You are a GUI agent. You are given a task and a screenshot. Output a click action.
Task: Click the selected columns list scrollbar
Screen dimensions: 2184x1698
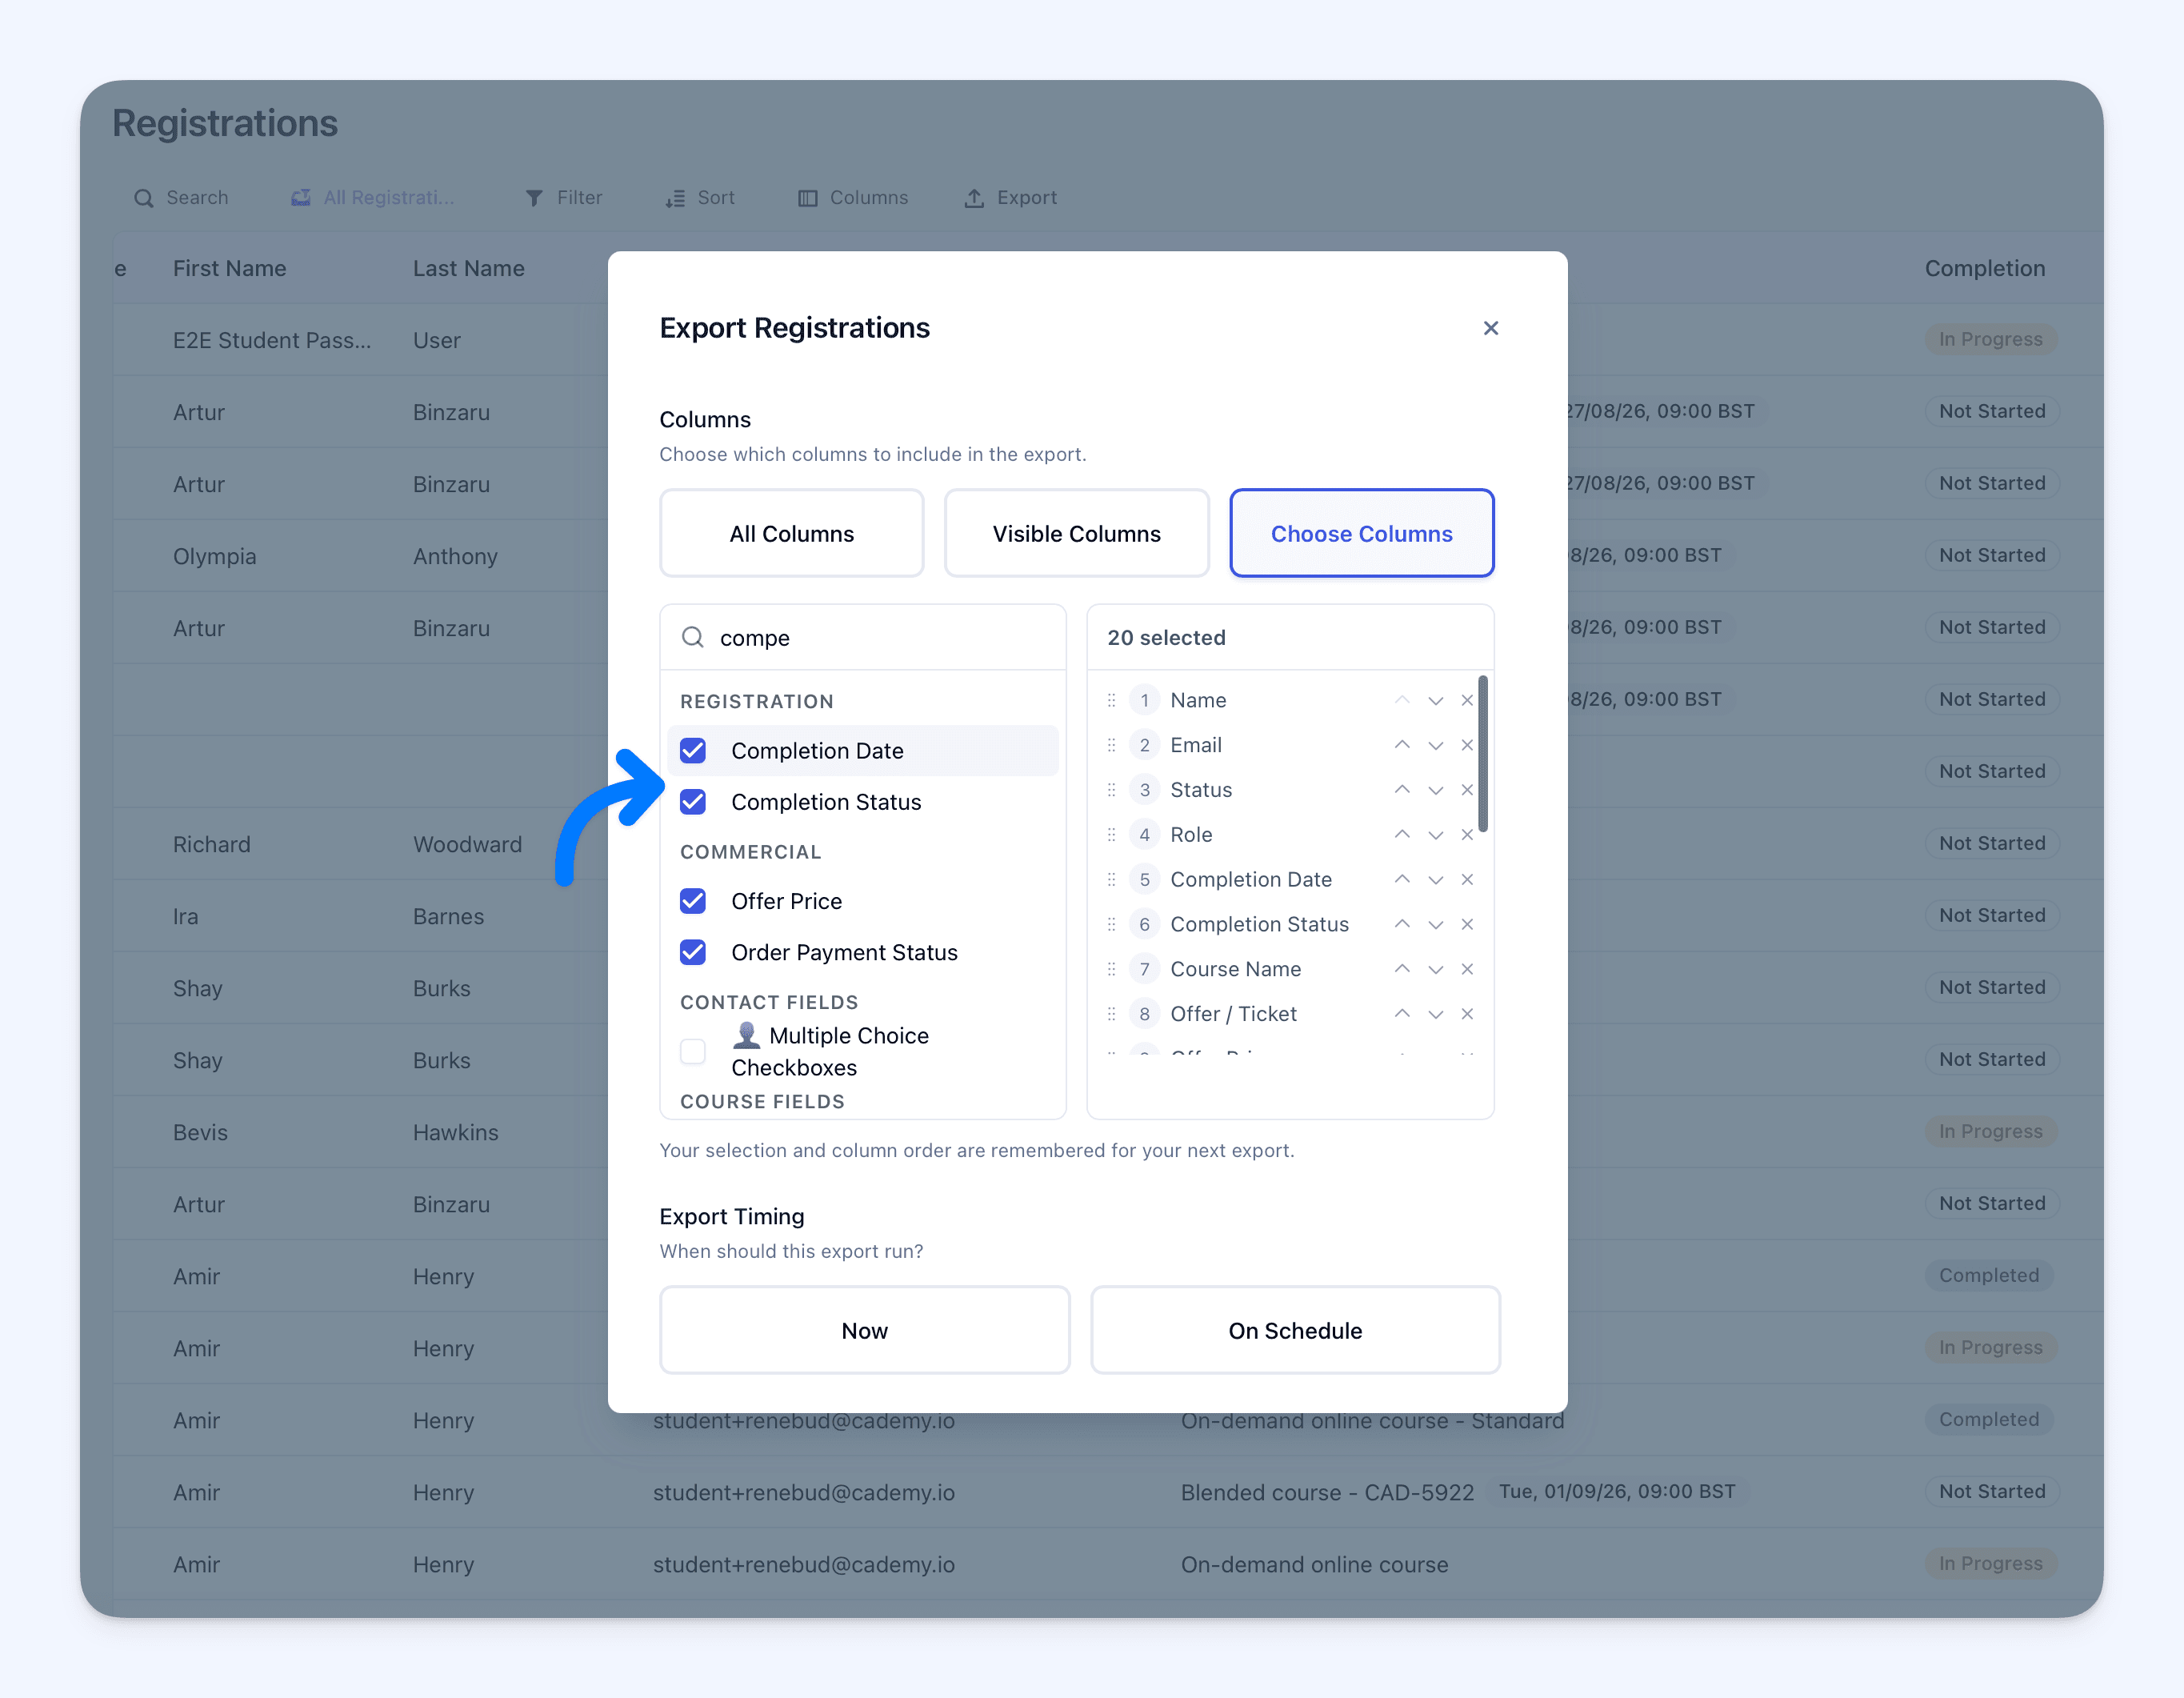point(1483,754)
